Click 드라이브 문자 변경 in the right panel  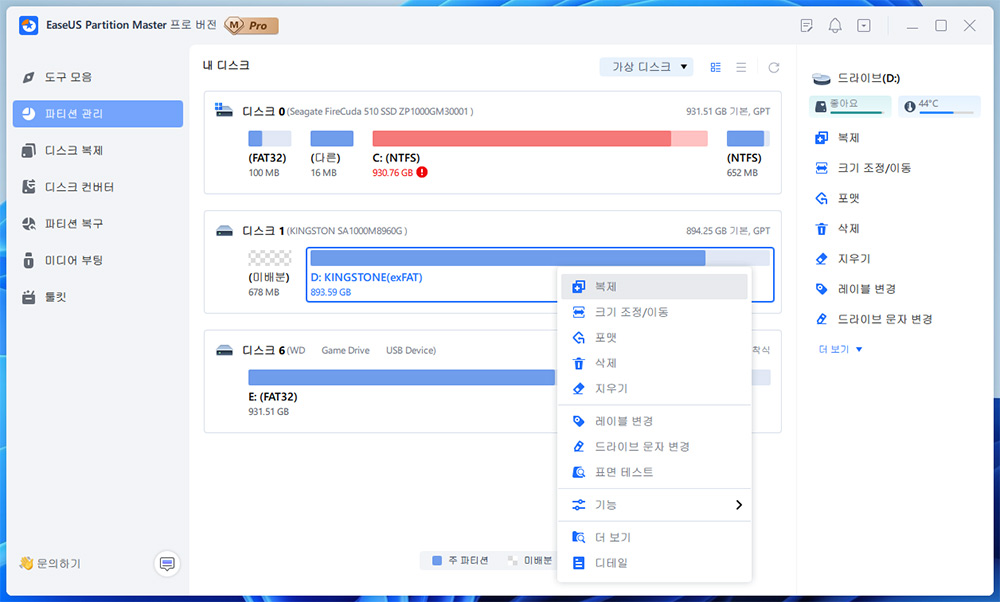[874, 319]
